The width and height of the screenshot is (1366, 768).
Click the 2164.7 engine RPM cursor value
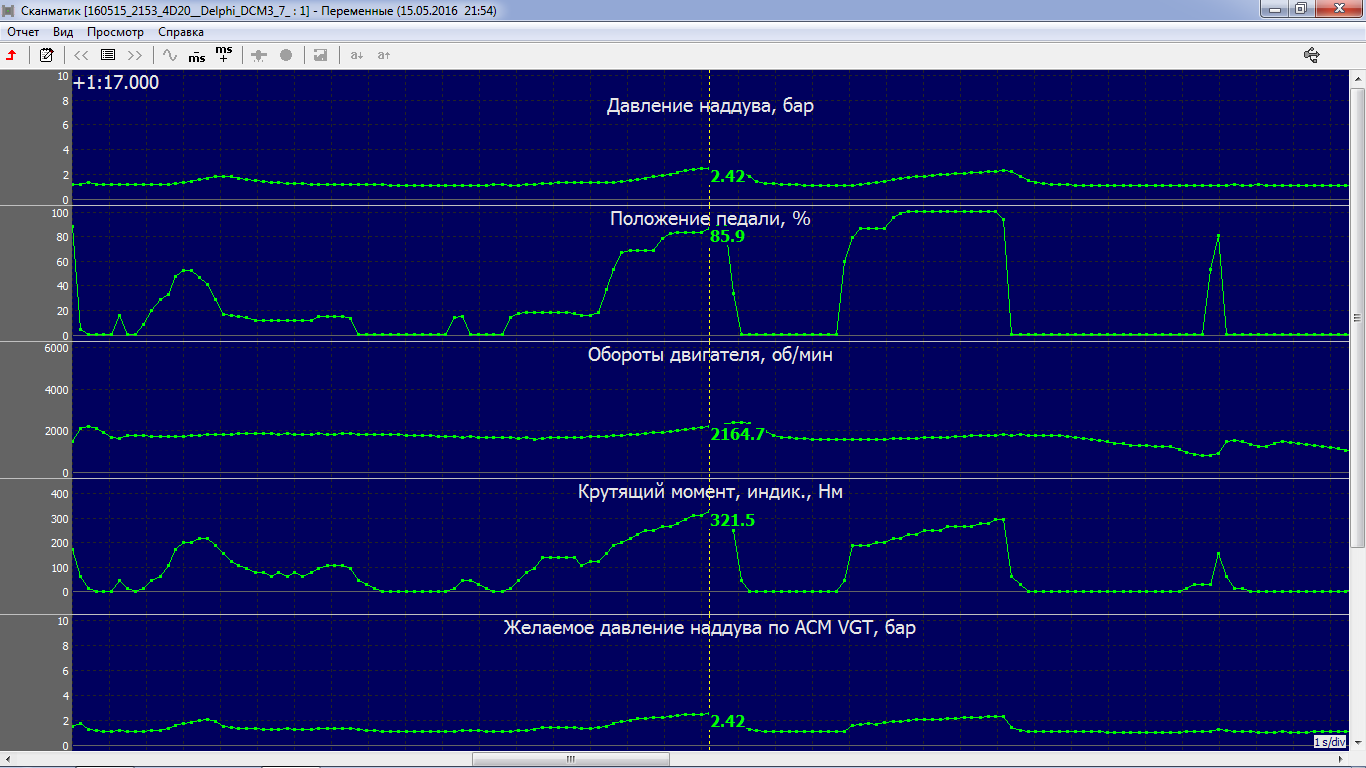pos(737,434)
